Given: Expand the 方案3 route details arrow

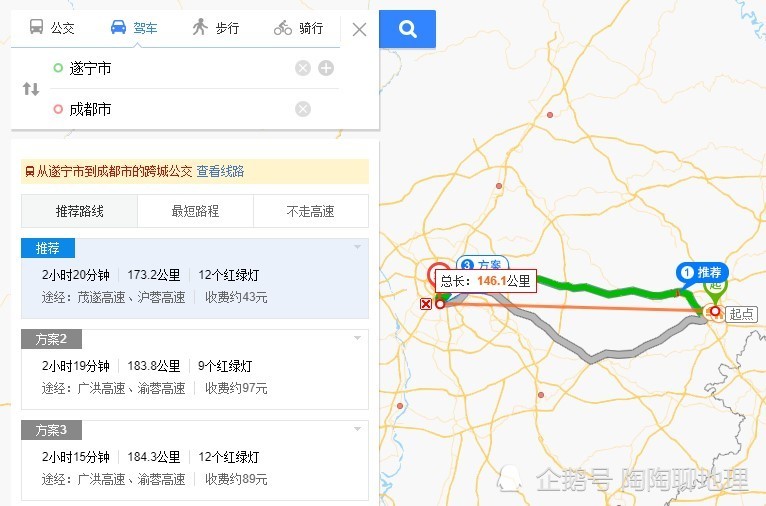Looking at the screenshot, I should [358, 429].
